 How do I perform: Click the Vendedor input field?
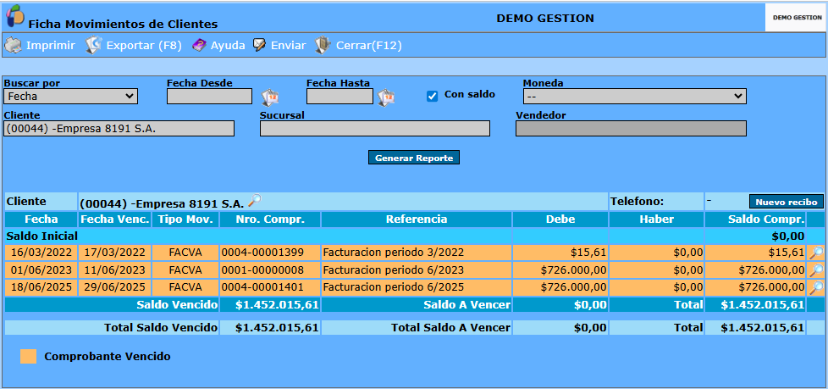coord(631,128)
